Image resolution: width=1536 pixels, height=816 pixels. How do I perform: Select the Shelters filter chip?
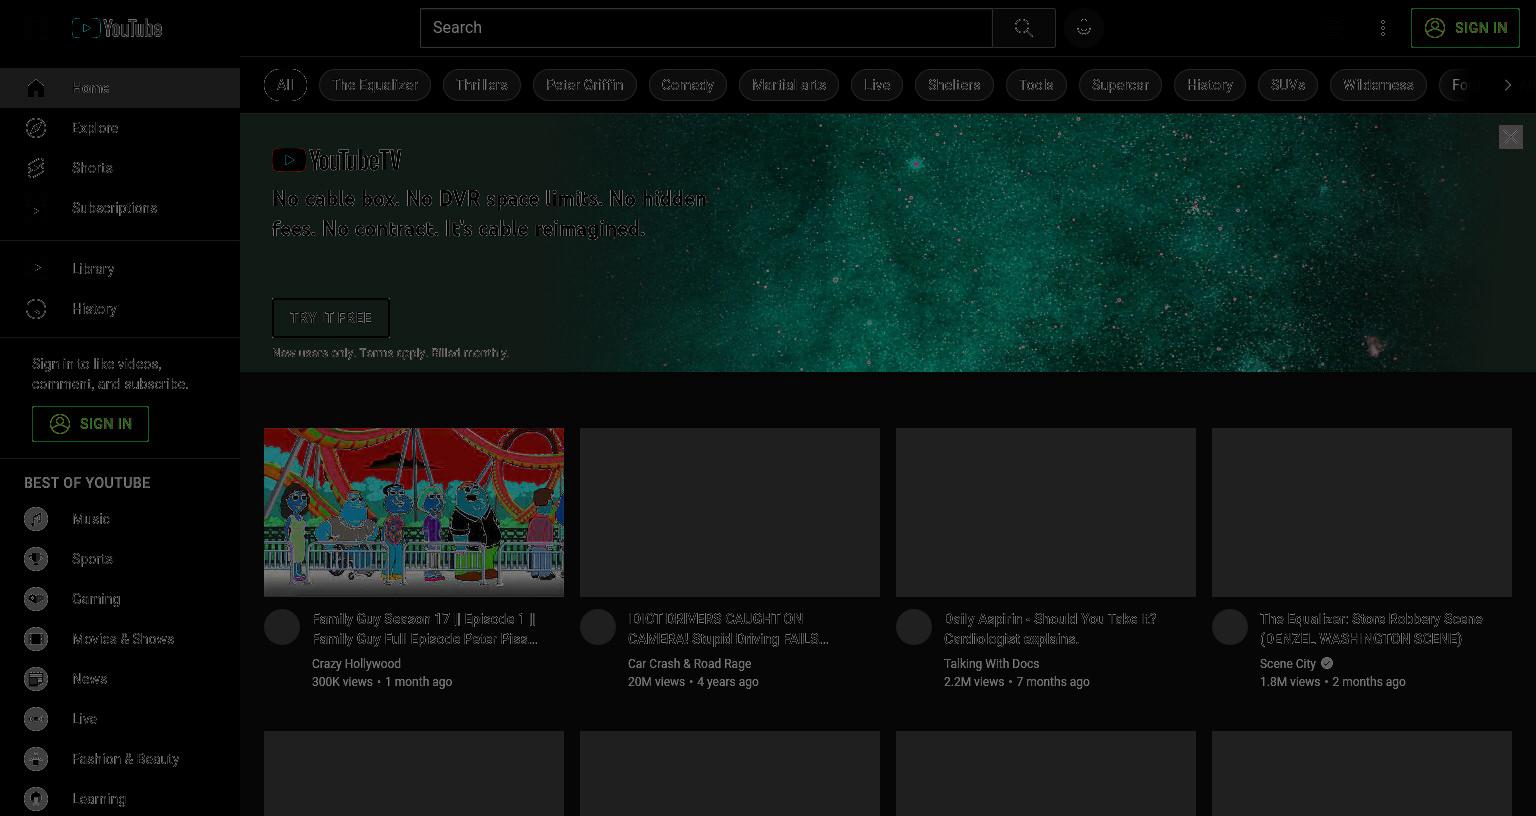(x=954, y=85)
